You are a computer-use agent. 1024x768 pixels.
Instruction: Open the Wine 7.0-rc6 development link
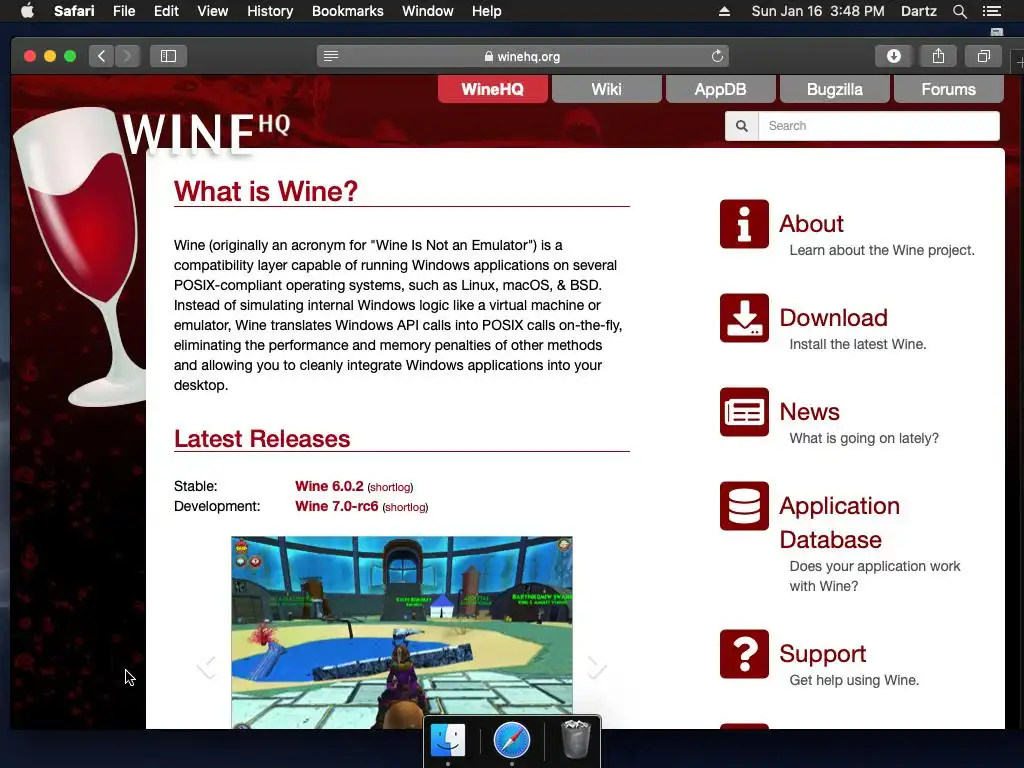click(336, 506)
